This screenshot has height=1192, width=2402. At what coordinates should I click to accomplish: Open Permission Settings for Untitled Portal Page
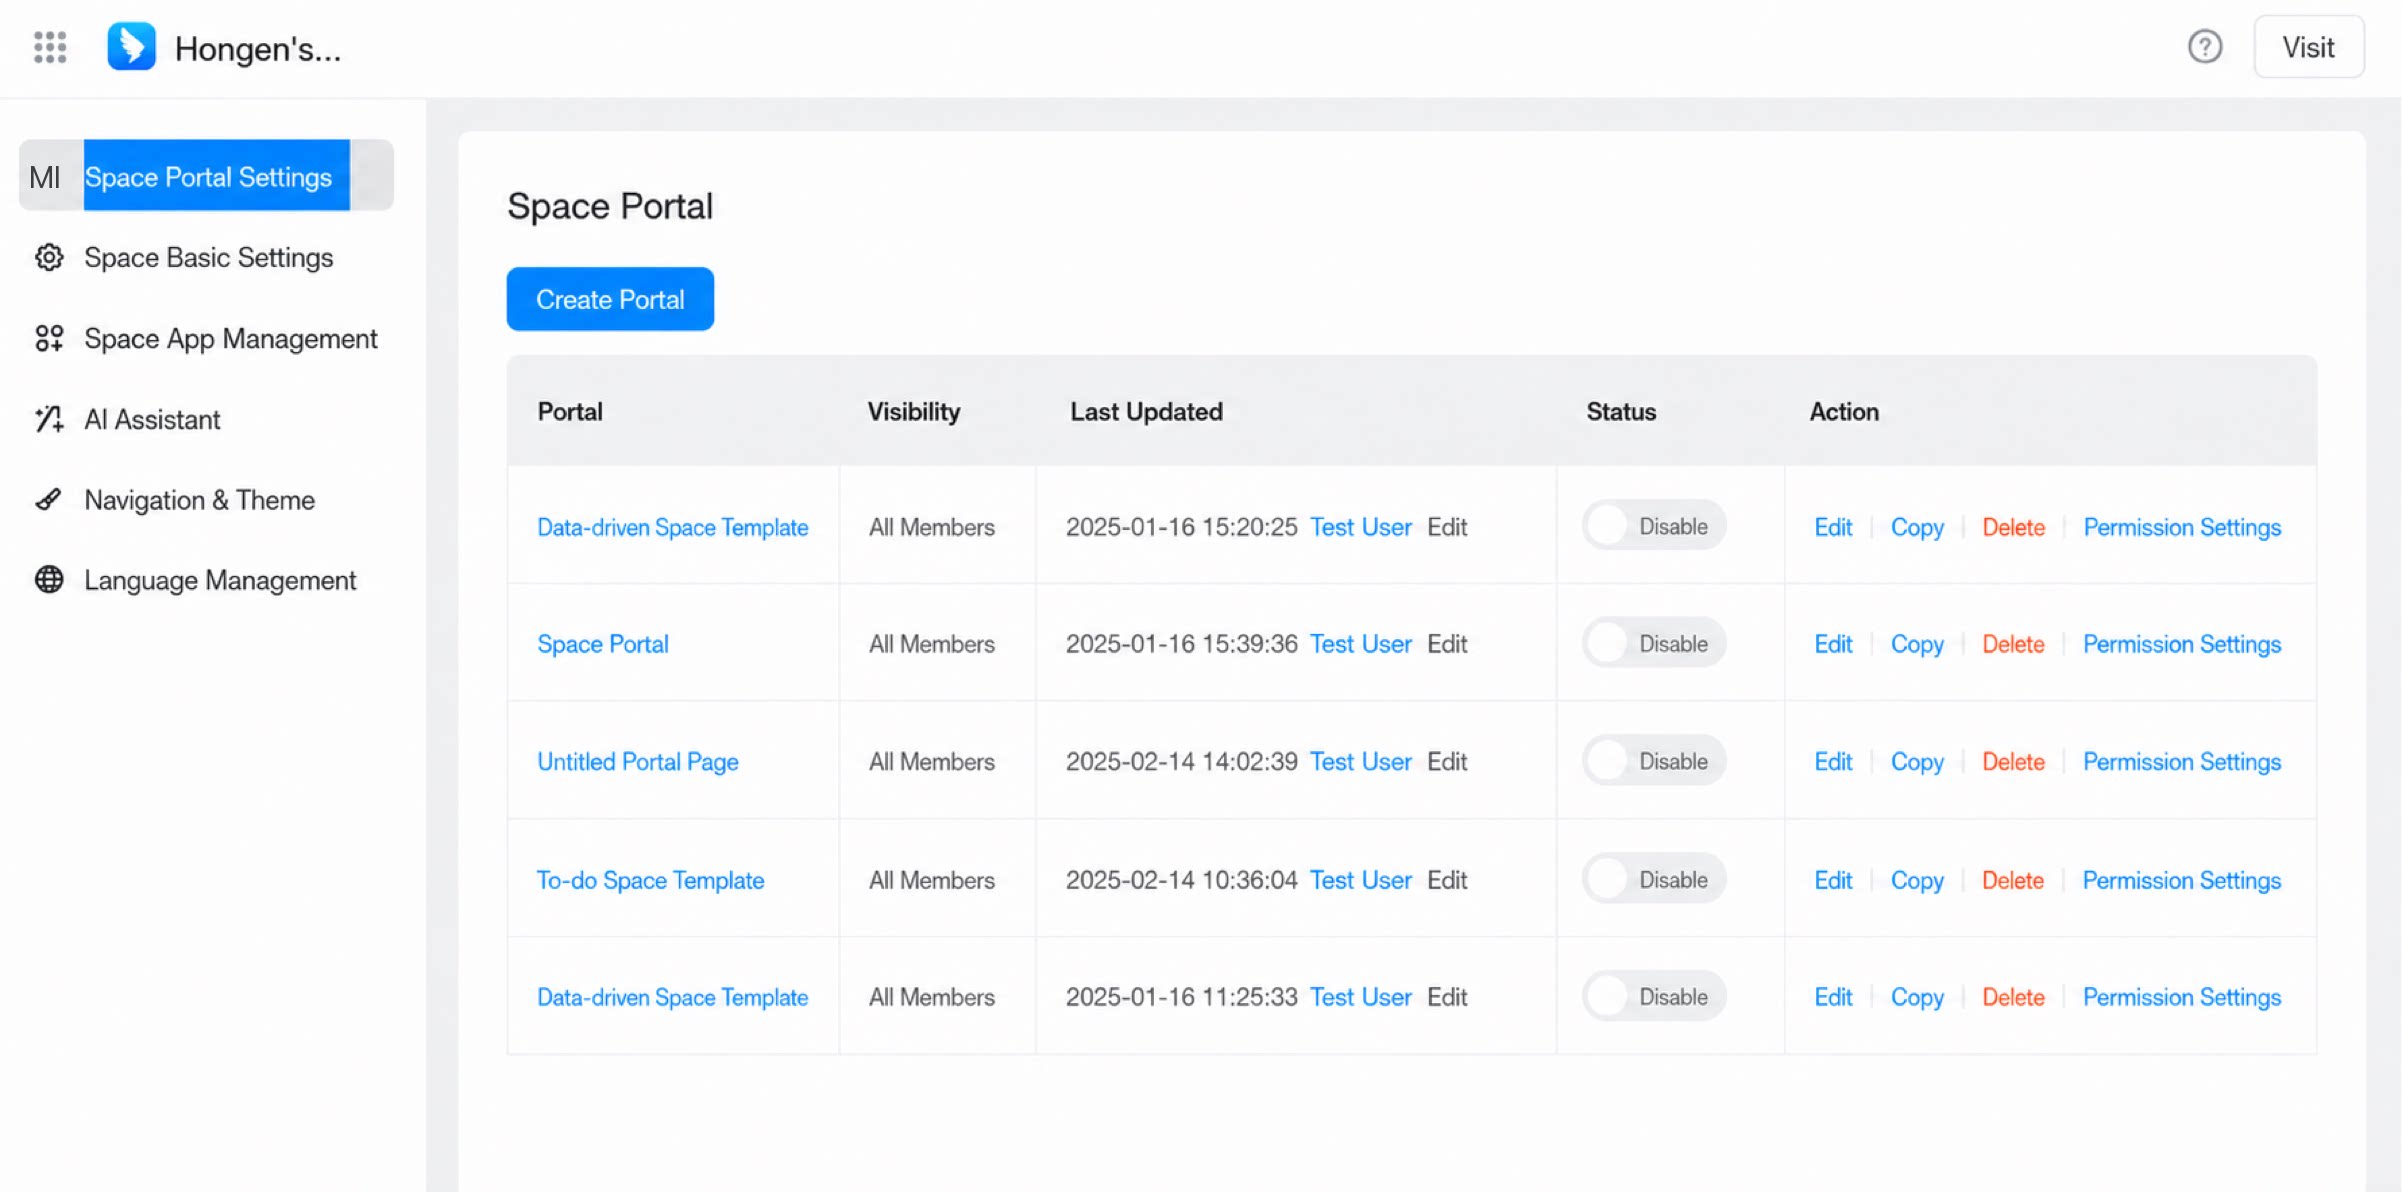2182,762
